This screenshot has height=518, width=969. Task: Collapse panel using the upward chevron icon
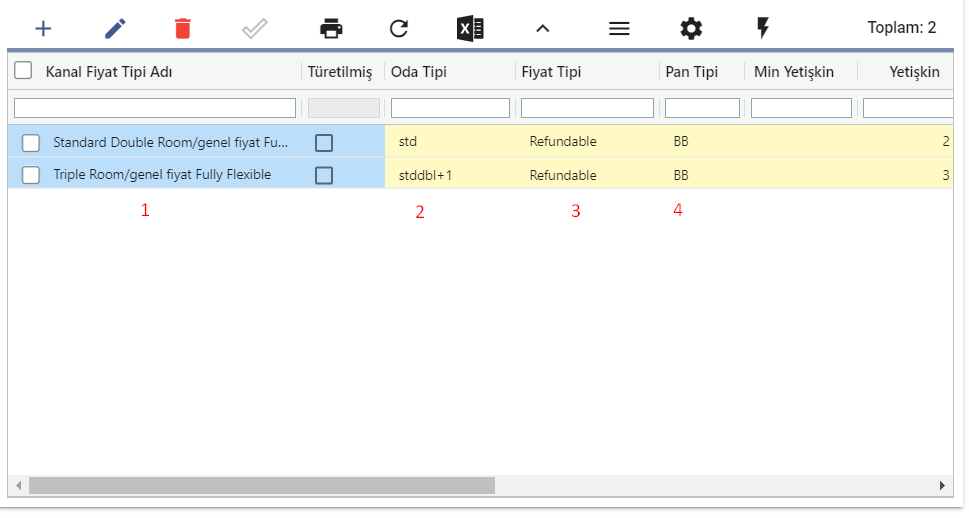(x=543, y=28)
